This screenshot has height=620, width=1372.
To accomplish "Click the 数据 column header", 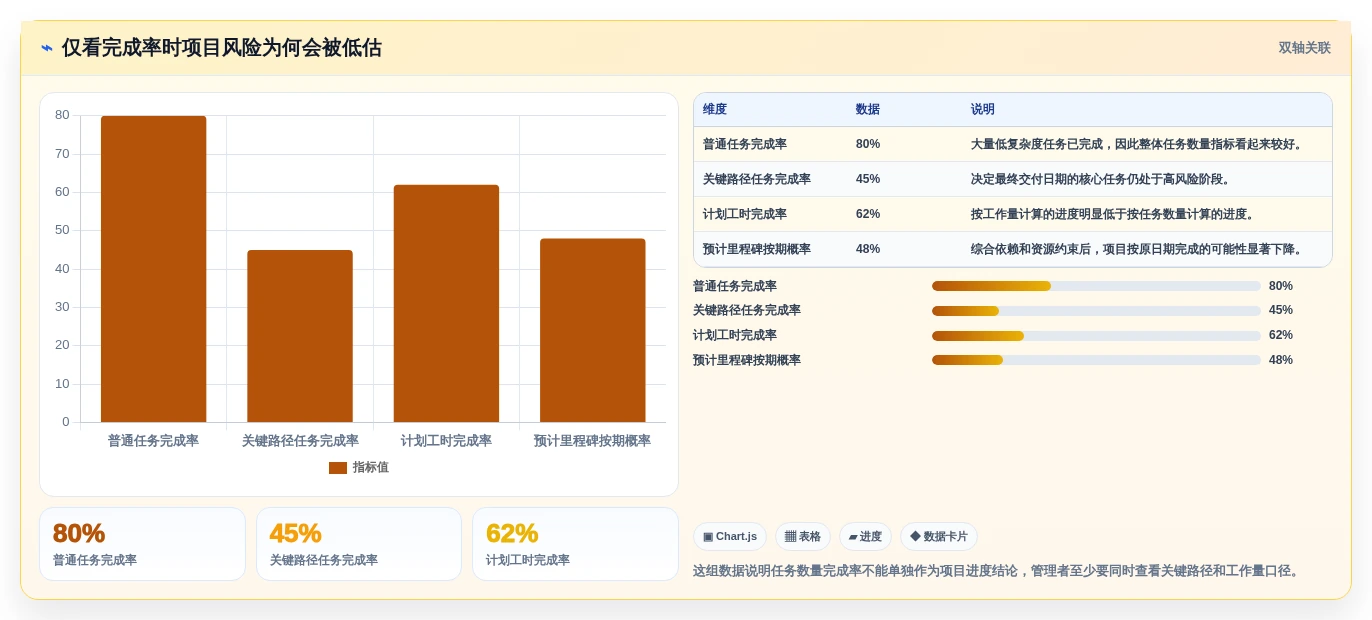I will (x=868, y=110).
